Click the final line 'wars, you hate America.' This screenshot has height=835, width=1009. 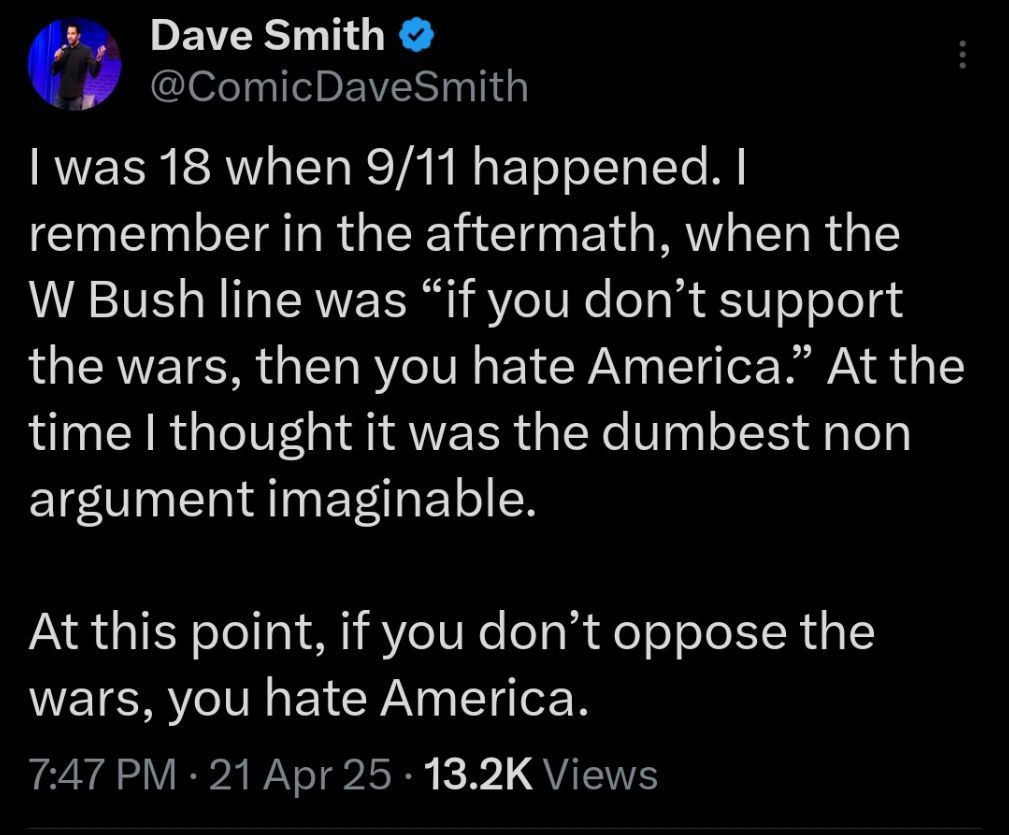(309, 700)
